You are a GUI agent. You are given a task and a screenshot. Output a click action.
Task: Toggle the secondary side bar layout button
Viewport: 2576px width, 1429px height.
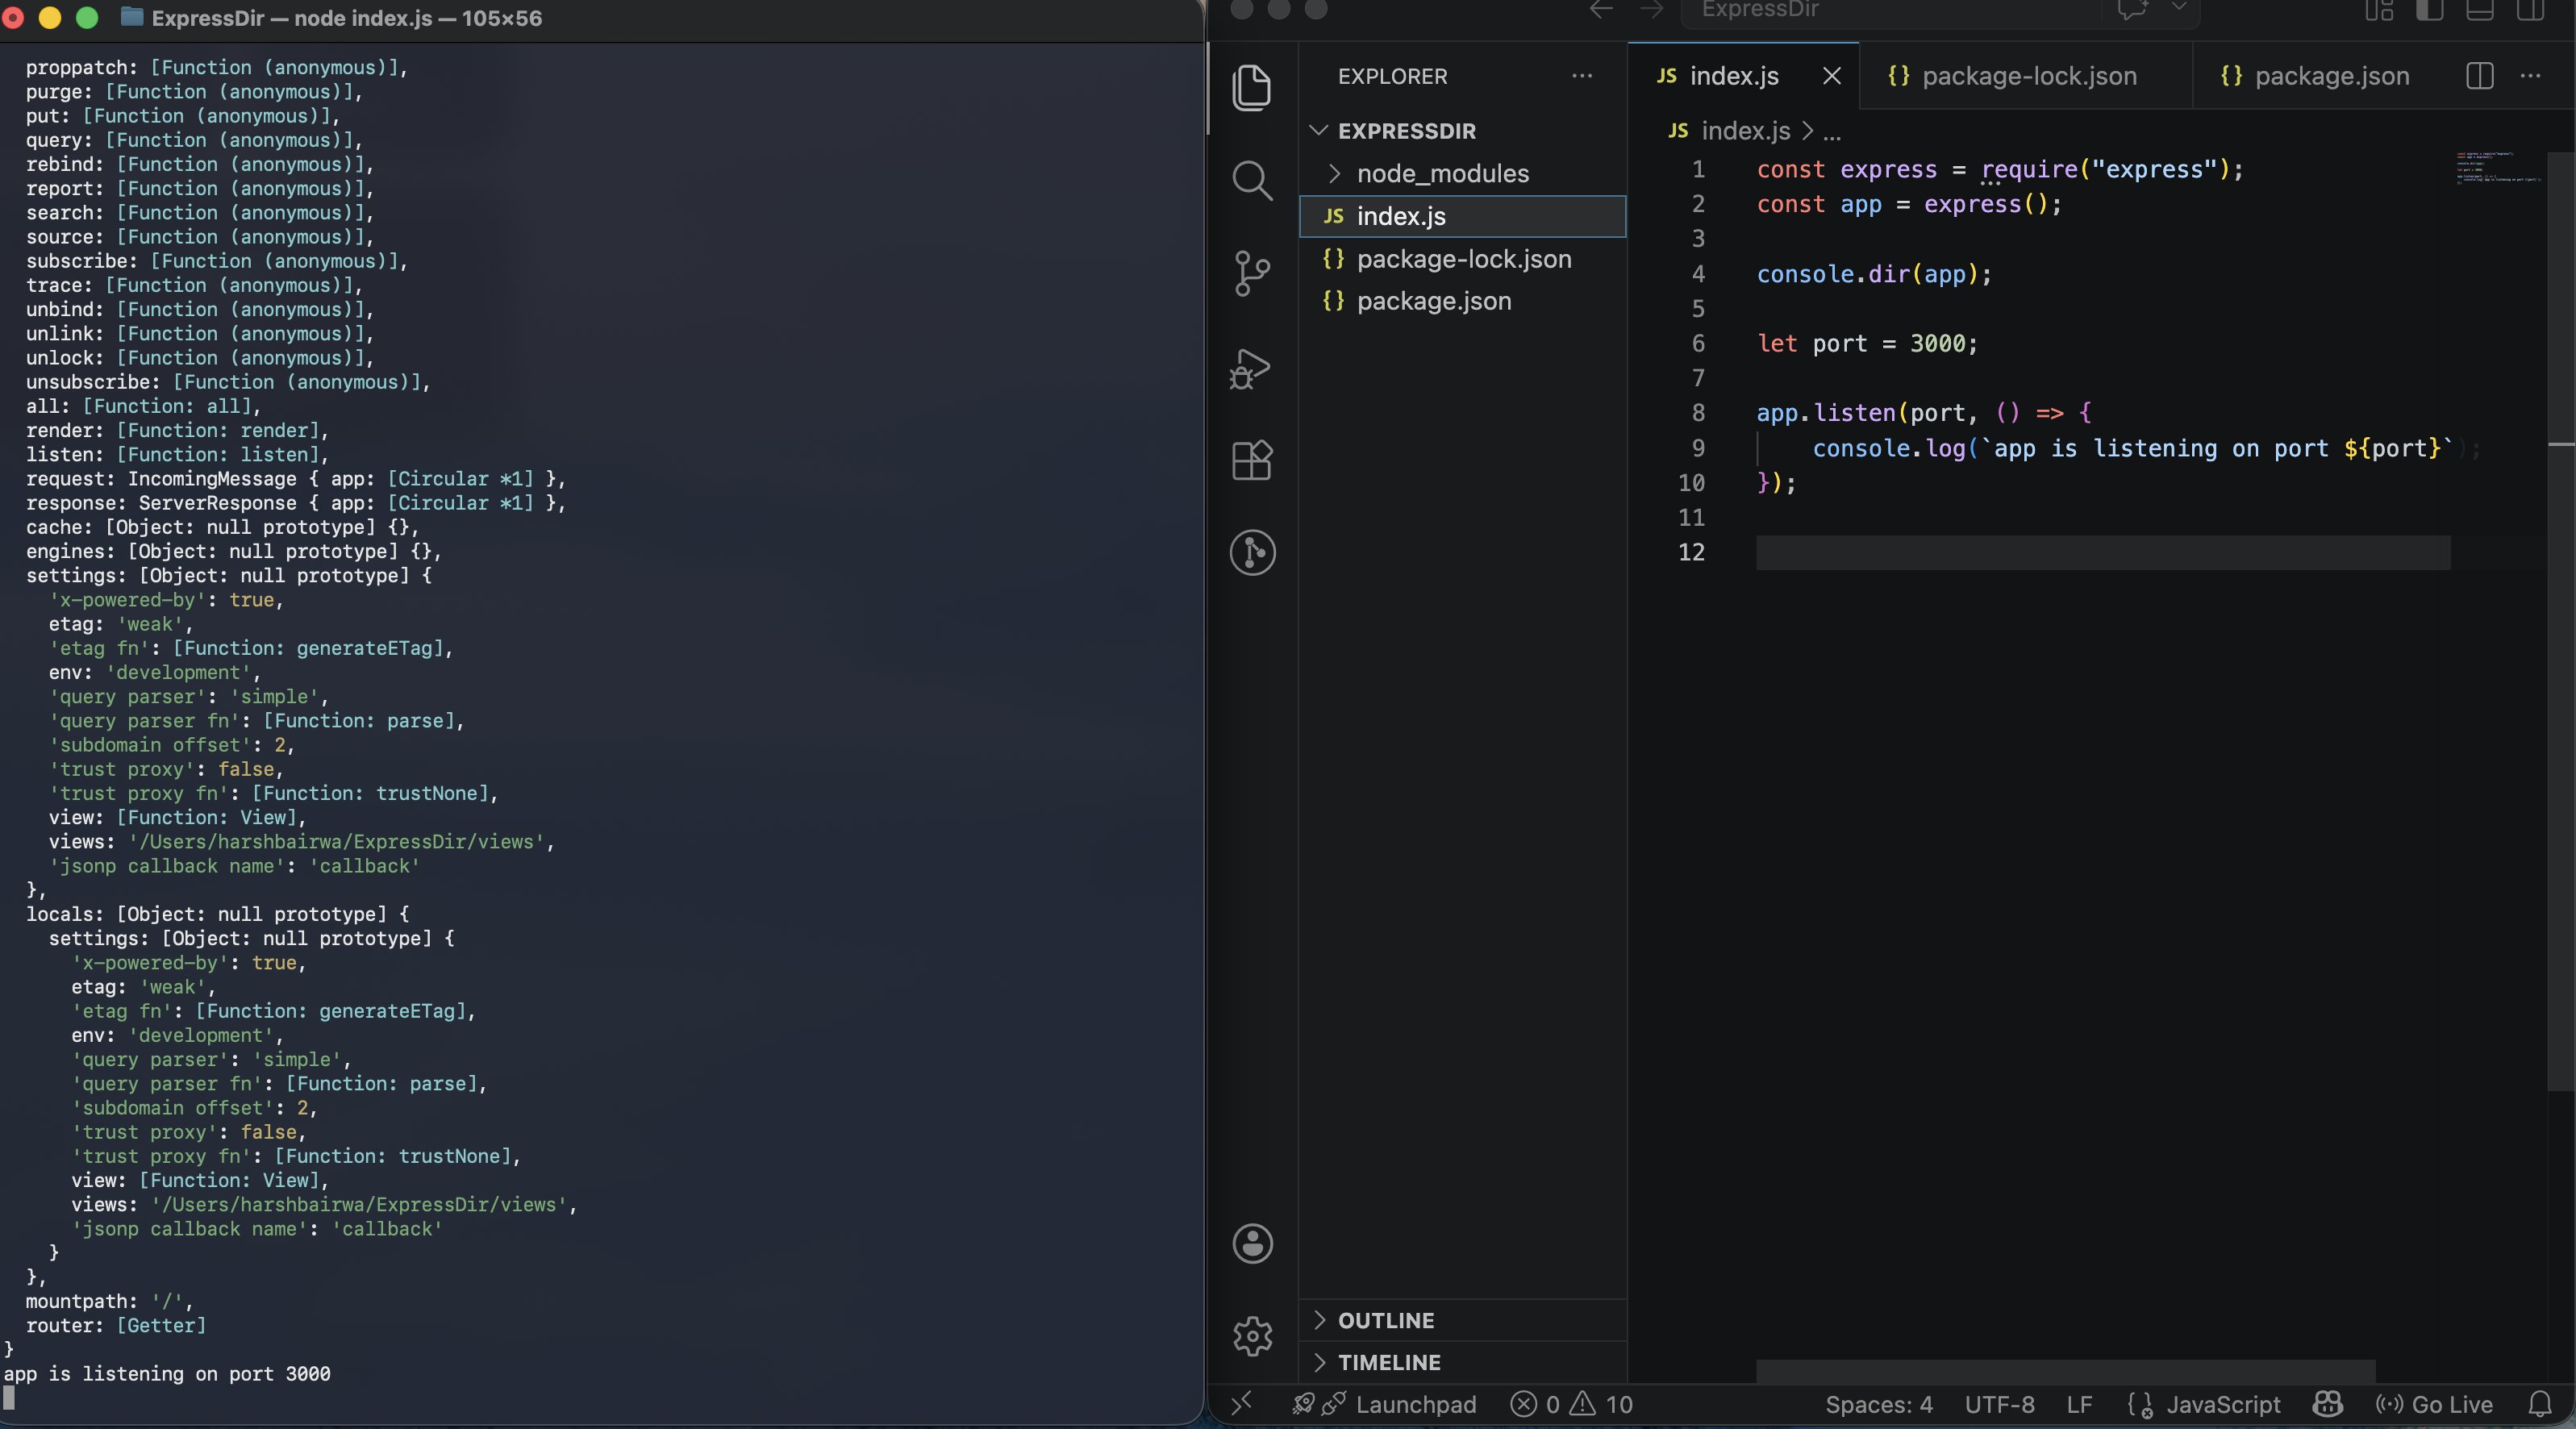click(x=2530, y=11)
